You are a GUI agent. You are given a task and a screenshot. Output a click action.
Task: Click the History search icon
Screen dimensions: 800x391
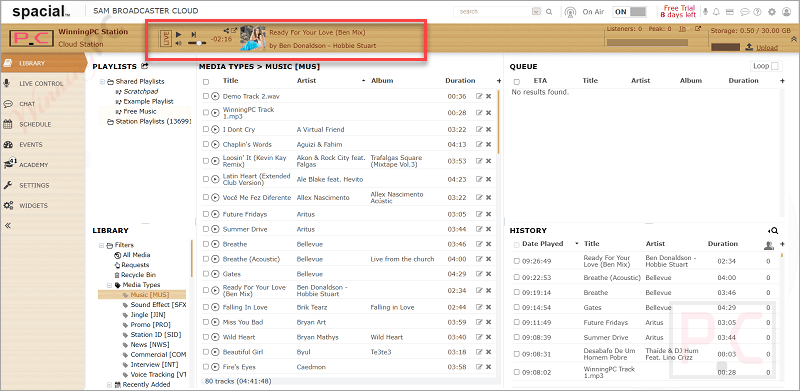773,231
